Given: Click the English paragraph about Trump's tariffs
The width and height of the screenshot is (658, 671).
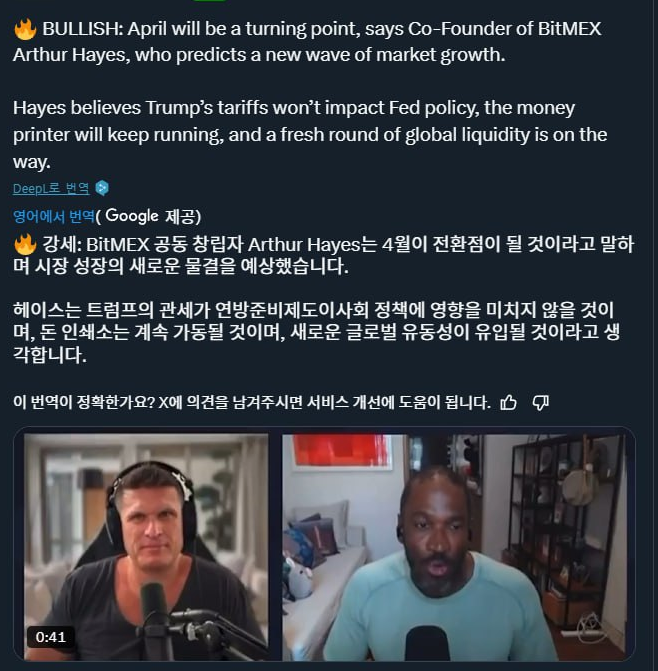Looking at the screenshot, I should pos(310,134).
